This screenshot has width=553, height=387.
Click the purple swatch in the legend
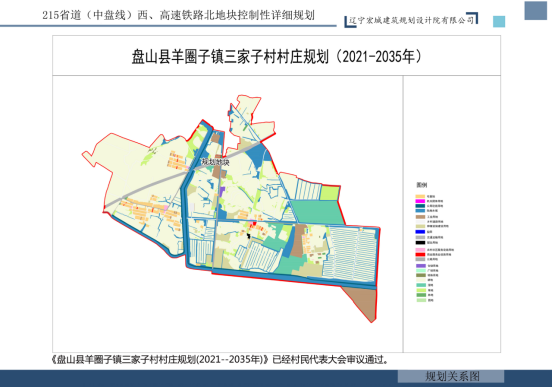[421, 266]
